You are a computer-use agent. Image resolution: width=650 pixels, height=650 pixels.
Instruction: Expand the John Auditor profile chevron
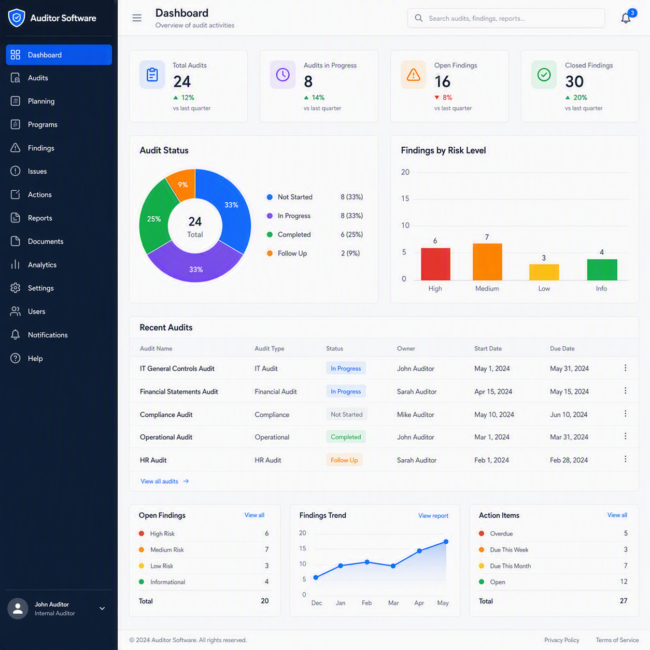102,609
